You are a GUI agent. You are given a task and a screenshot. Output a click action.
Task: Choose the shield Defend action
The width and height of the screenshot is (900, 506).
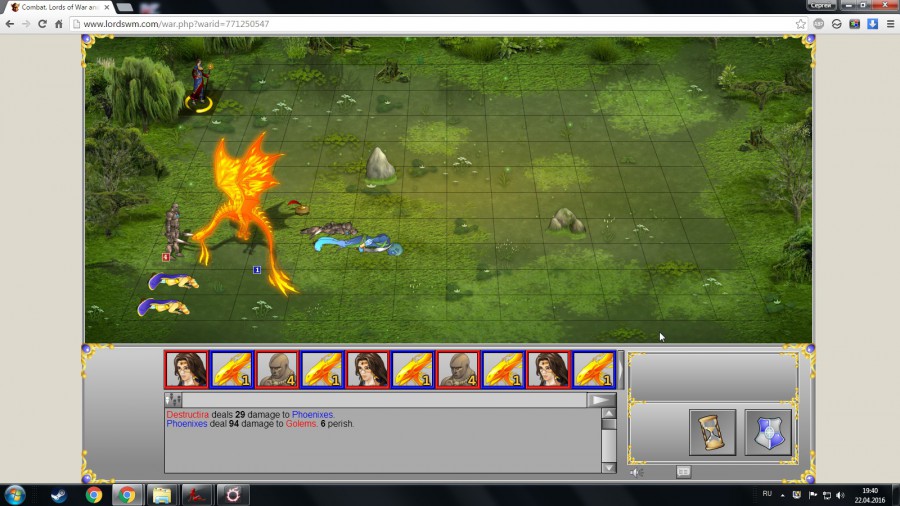[768, 432]
